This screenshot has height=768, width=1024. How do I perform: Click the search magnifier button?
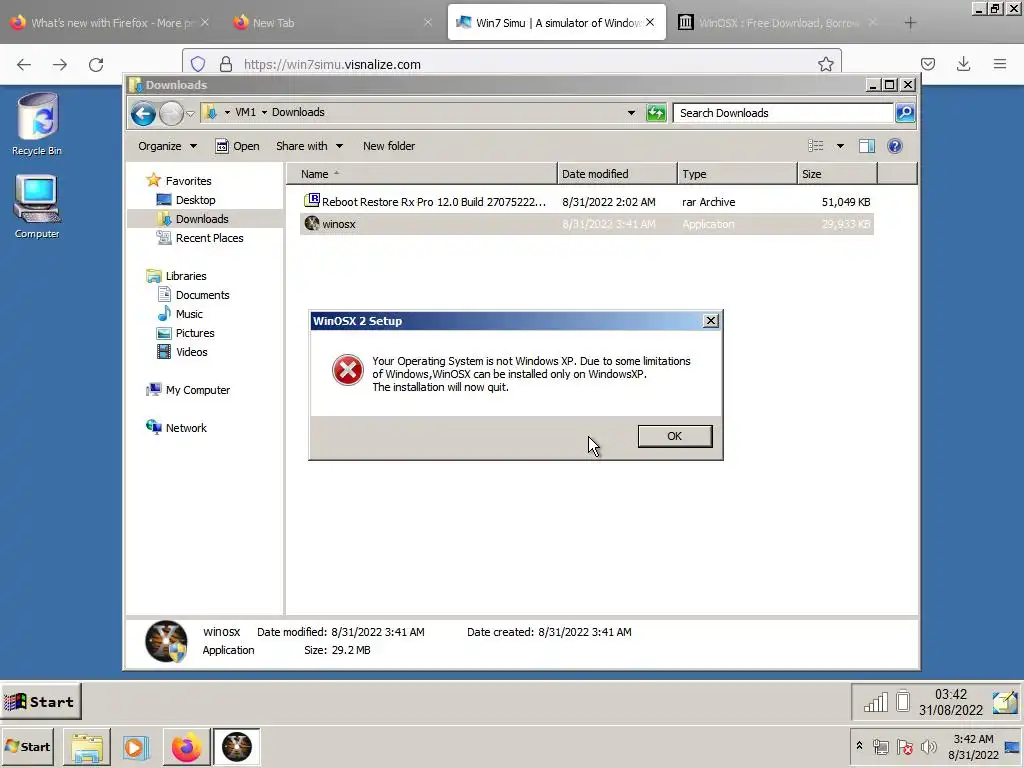[905, 113]
